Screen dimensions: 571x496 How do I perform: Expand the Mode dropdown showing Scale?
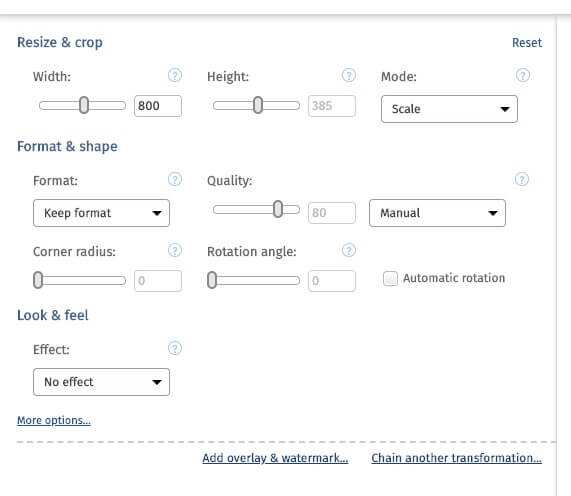coord(449,109)
